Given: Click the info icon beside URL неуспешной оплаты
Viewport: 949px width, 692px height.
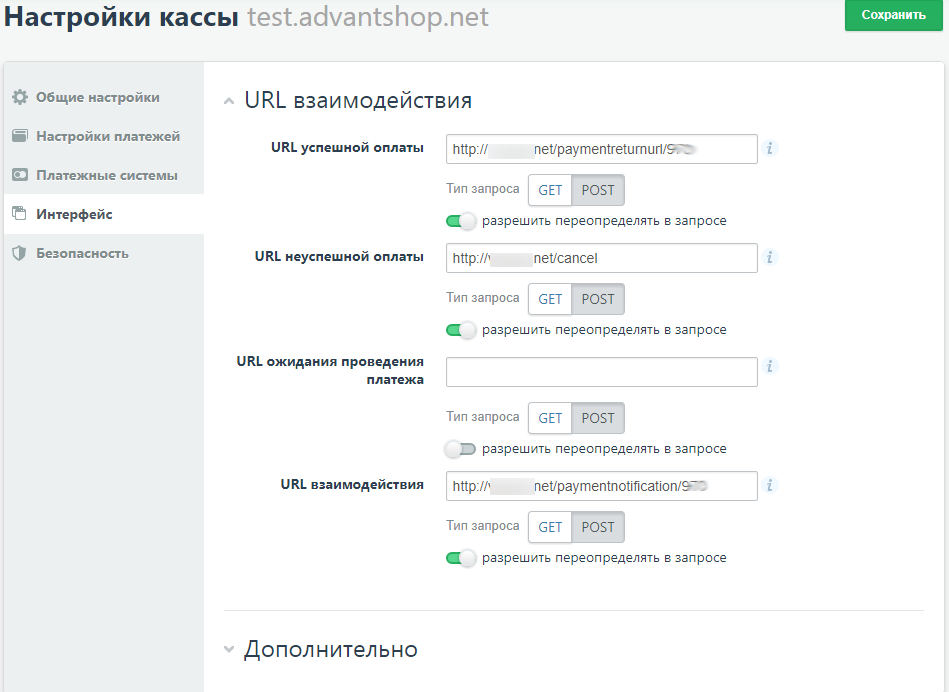Looking at the screenshot, I should click(770, 257).
